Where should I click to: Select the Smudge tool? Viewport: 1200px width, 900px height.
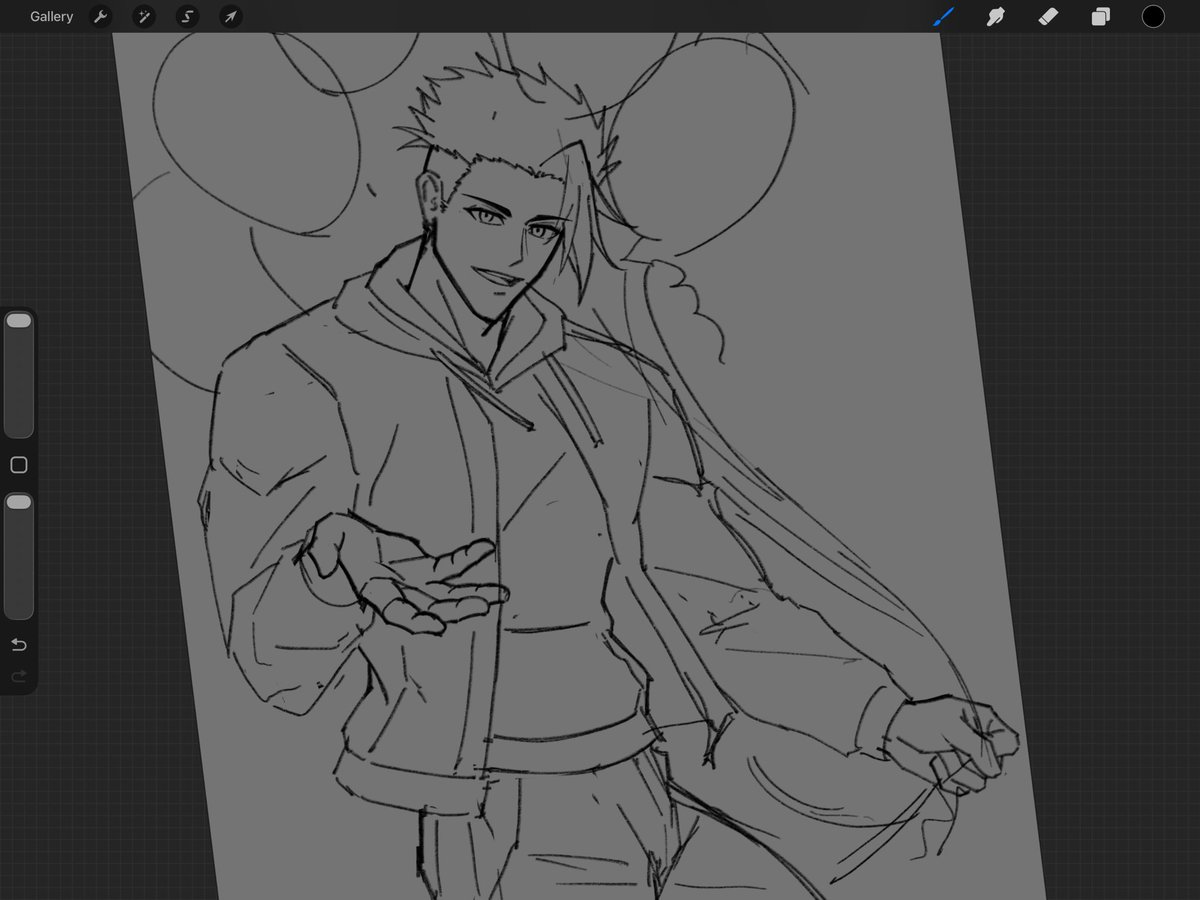[996, 16]
